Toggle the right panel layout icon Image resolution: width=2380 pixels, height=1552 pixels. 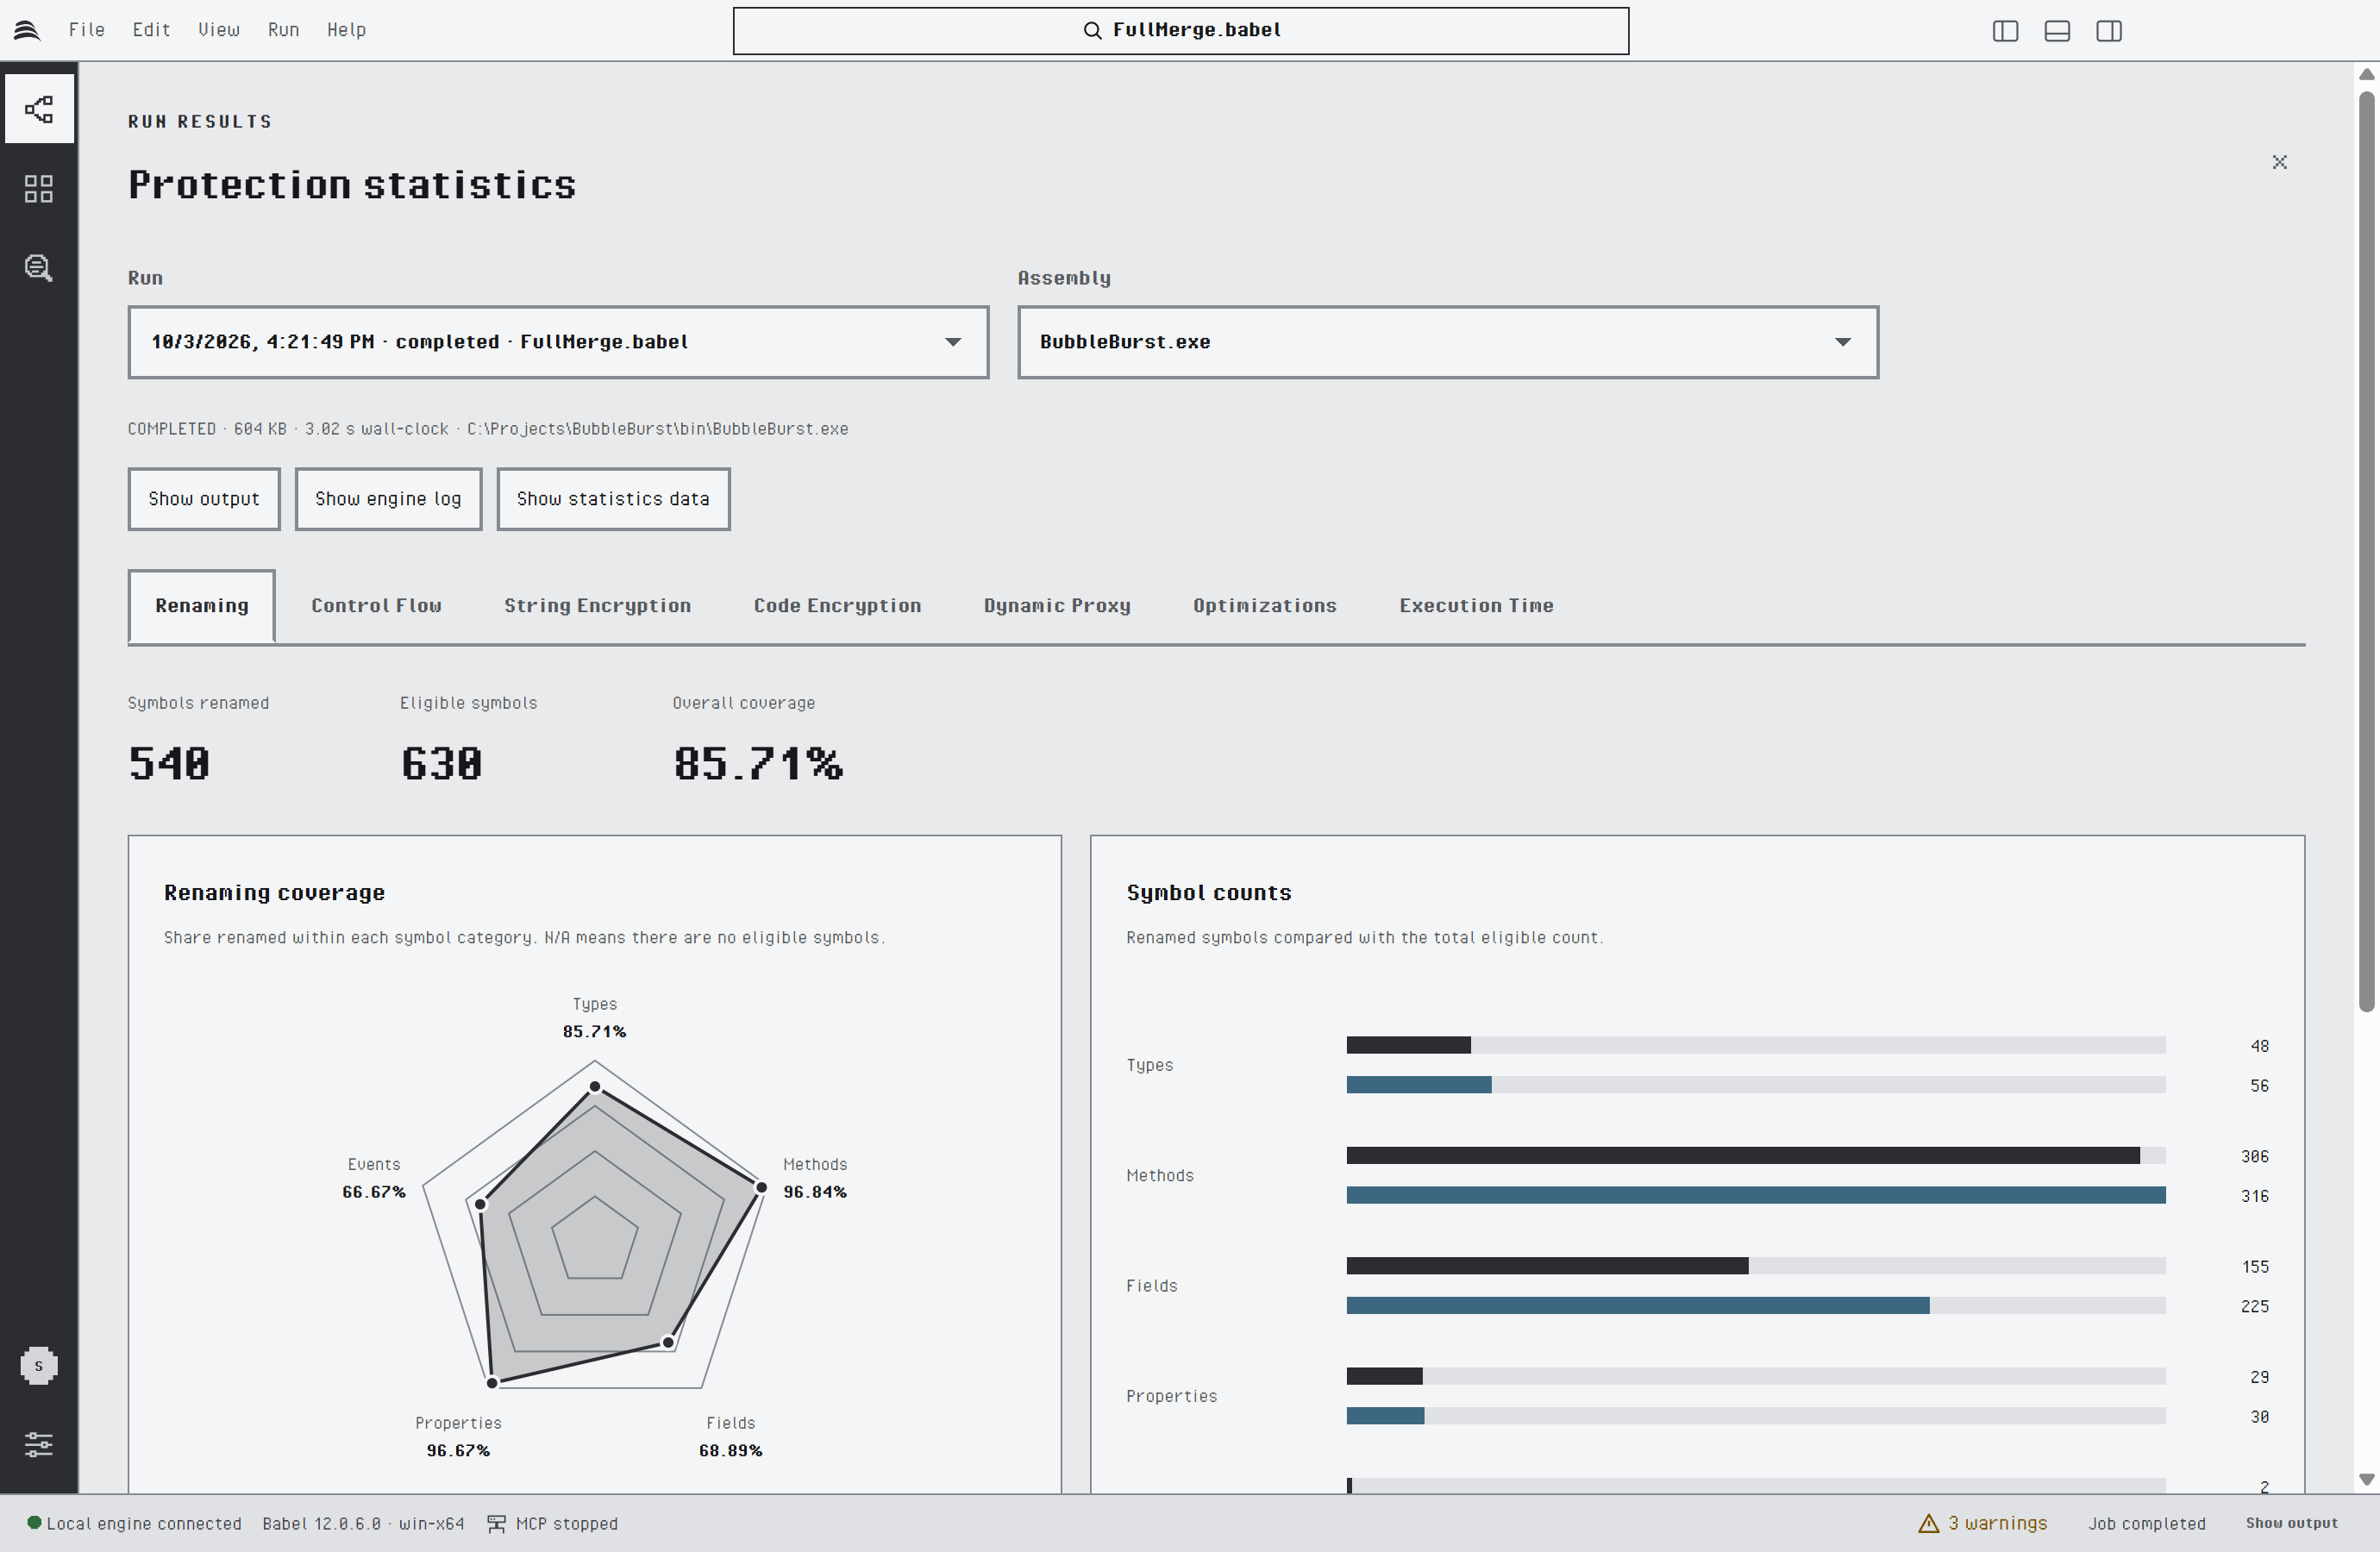[2109, 31]
